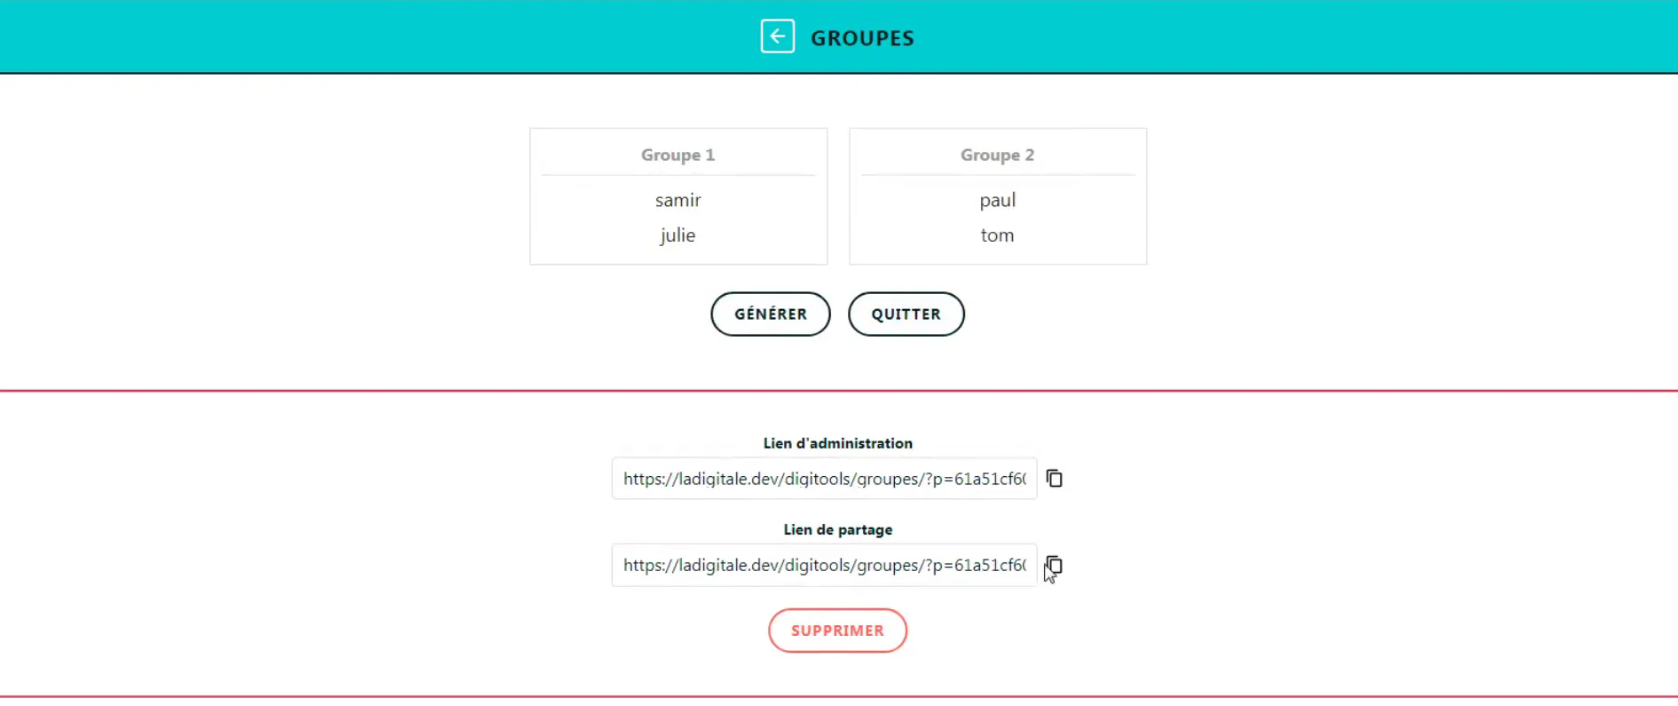The height and width of the screenshot is (706, 1678).
Task: Click the "Lien de partage" label
Action: coord(838,530)
